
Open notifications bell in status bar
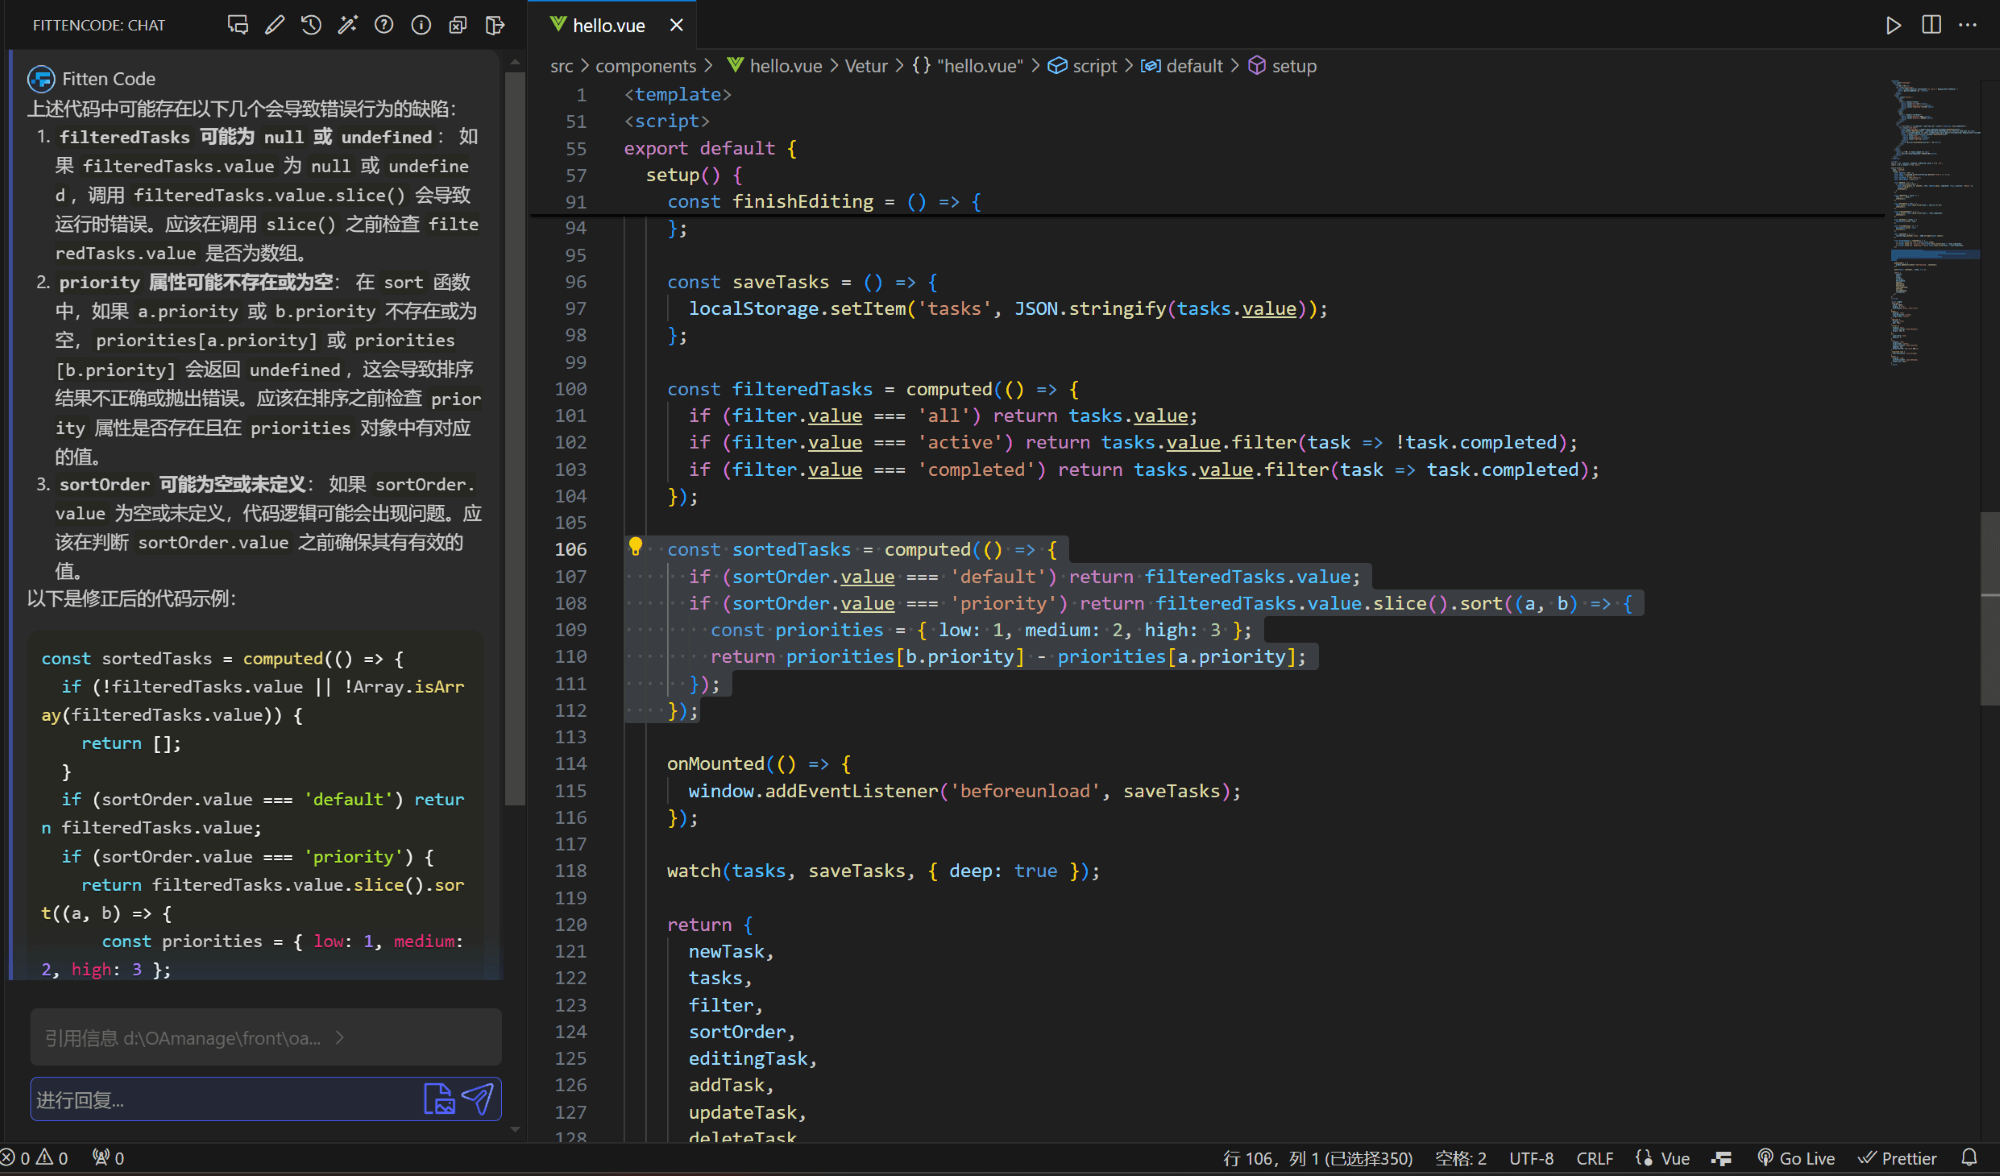coord(1969,1158)
